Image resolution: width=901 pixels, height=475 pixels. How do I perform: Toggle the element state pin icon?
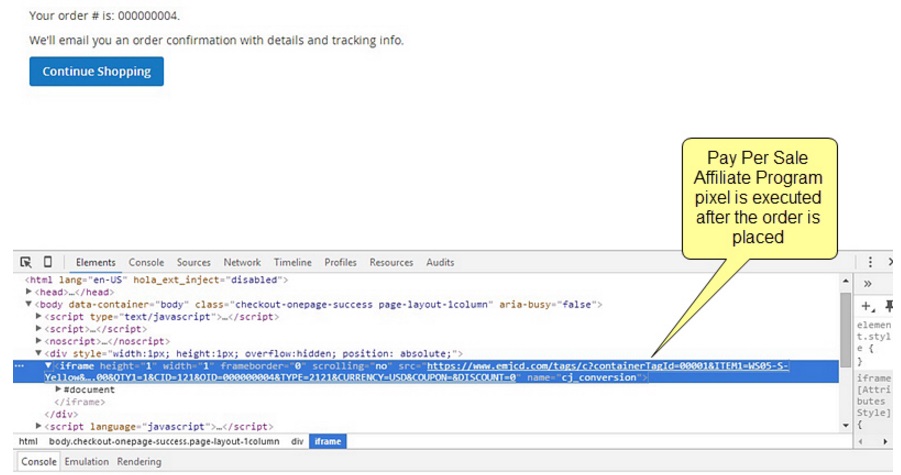pyautogui.click(x=888, y=306)
